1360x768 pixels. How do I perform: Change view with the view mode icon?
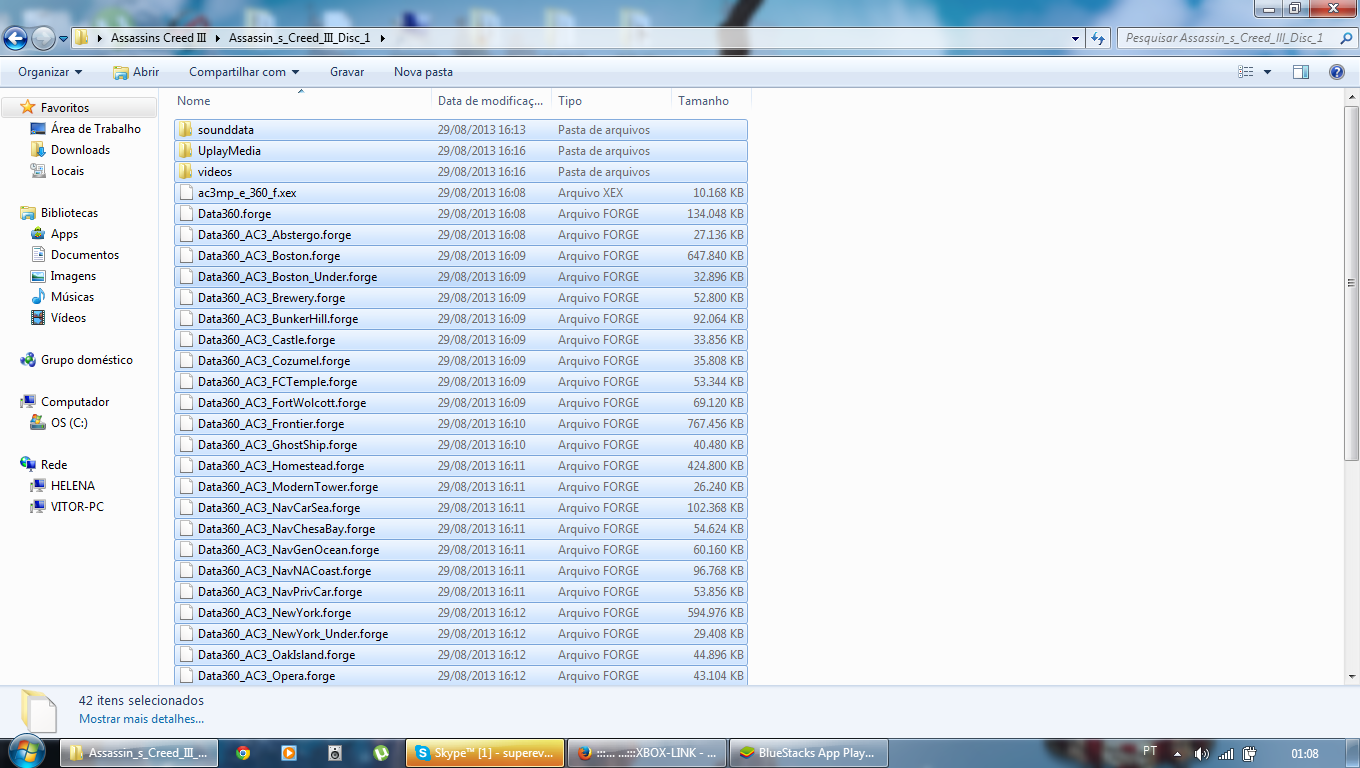(x=1246, y=72)
